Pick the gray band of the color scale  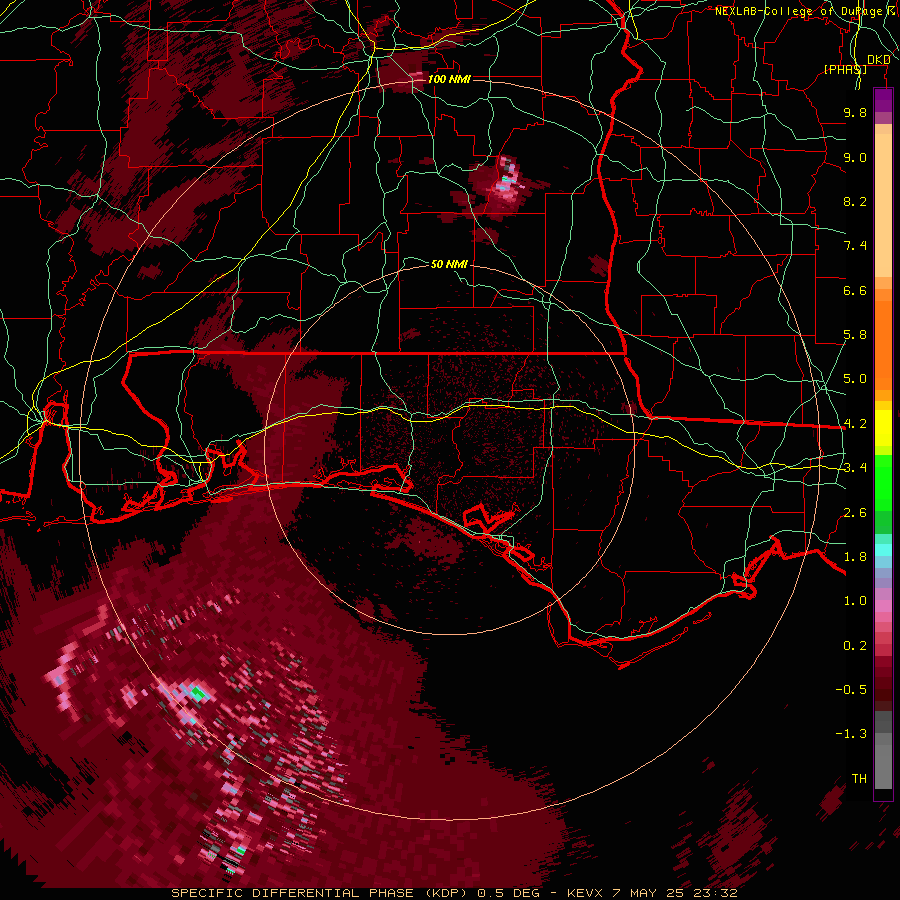883,751
